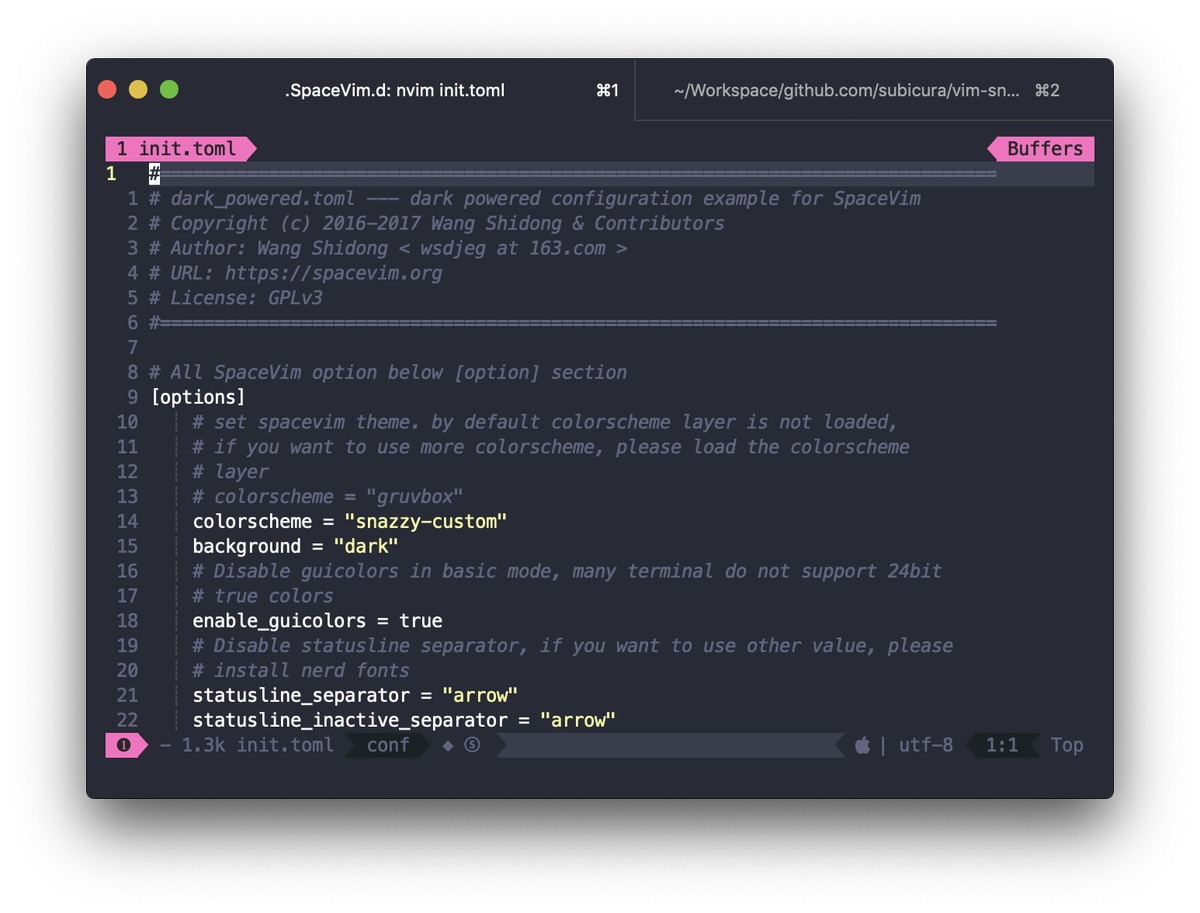Viewport: 1200px width, 913px height.
Task: Click the '# colorscheme = "gruvbox"' comment
Action: point(328,496)
